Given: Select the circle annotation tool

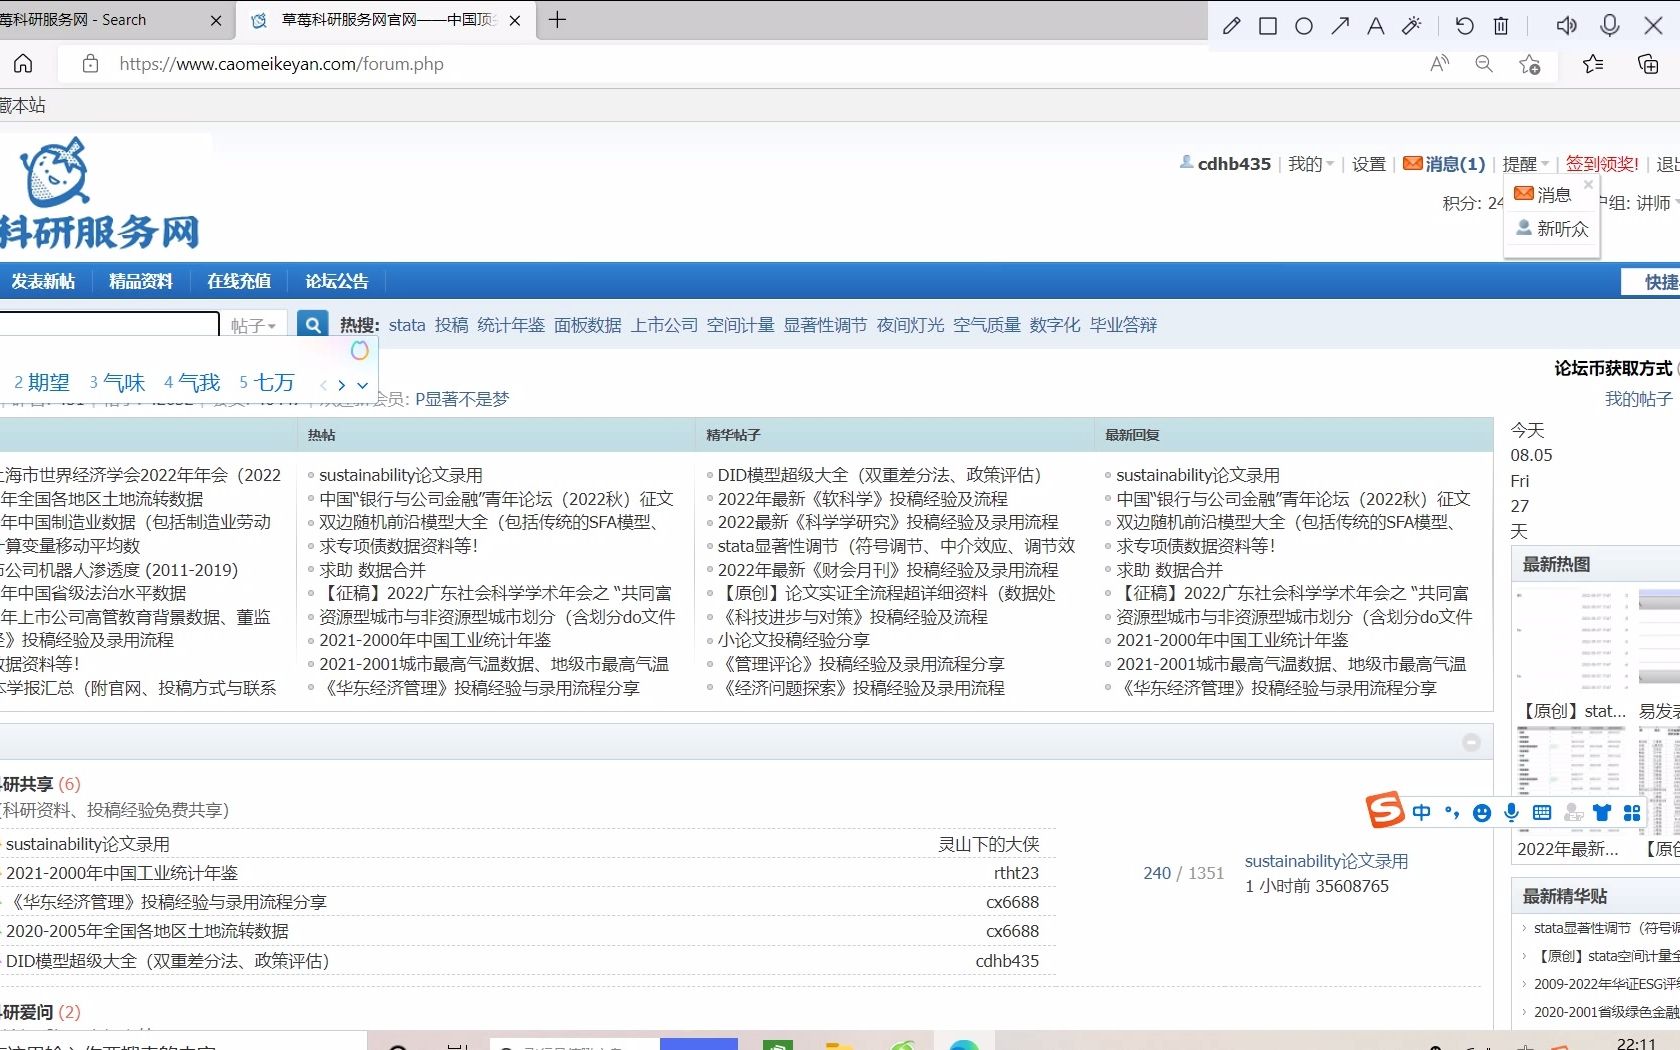Looking at the screenshot, I should 1304,26.
